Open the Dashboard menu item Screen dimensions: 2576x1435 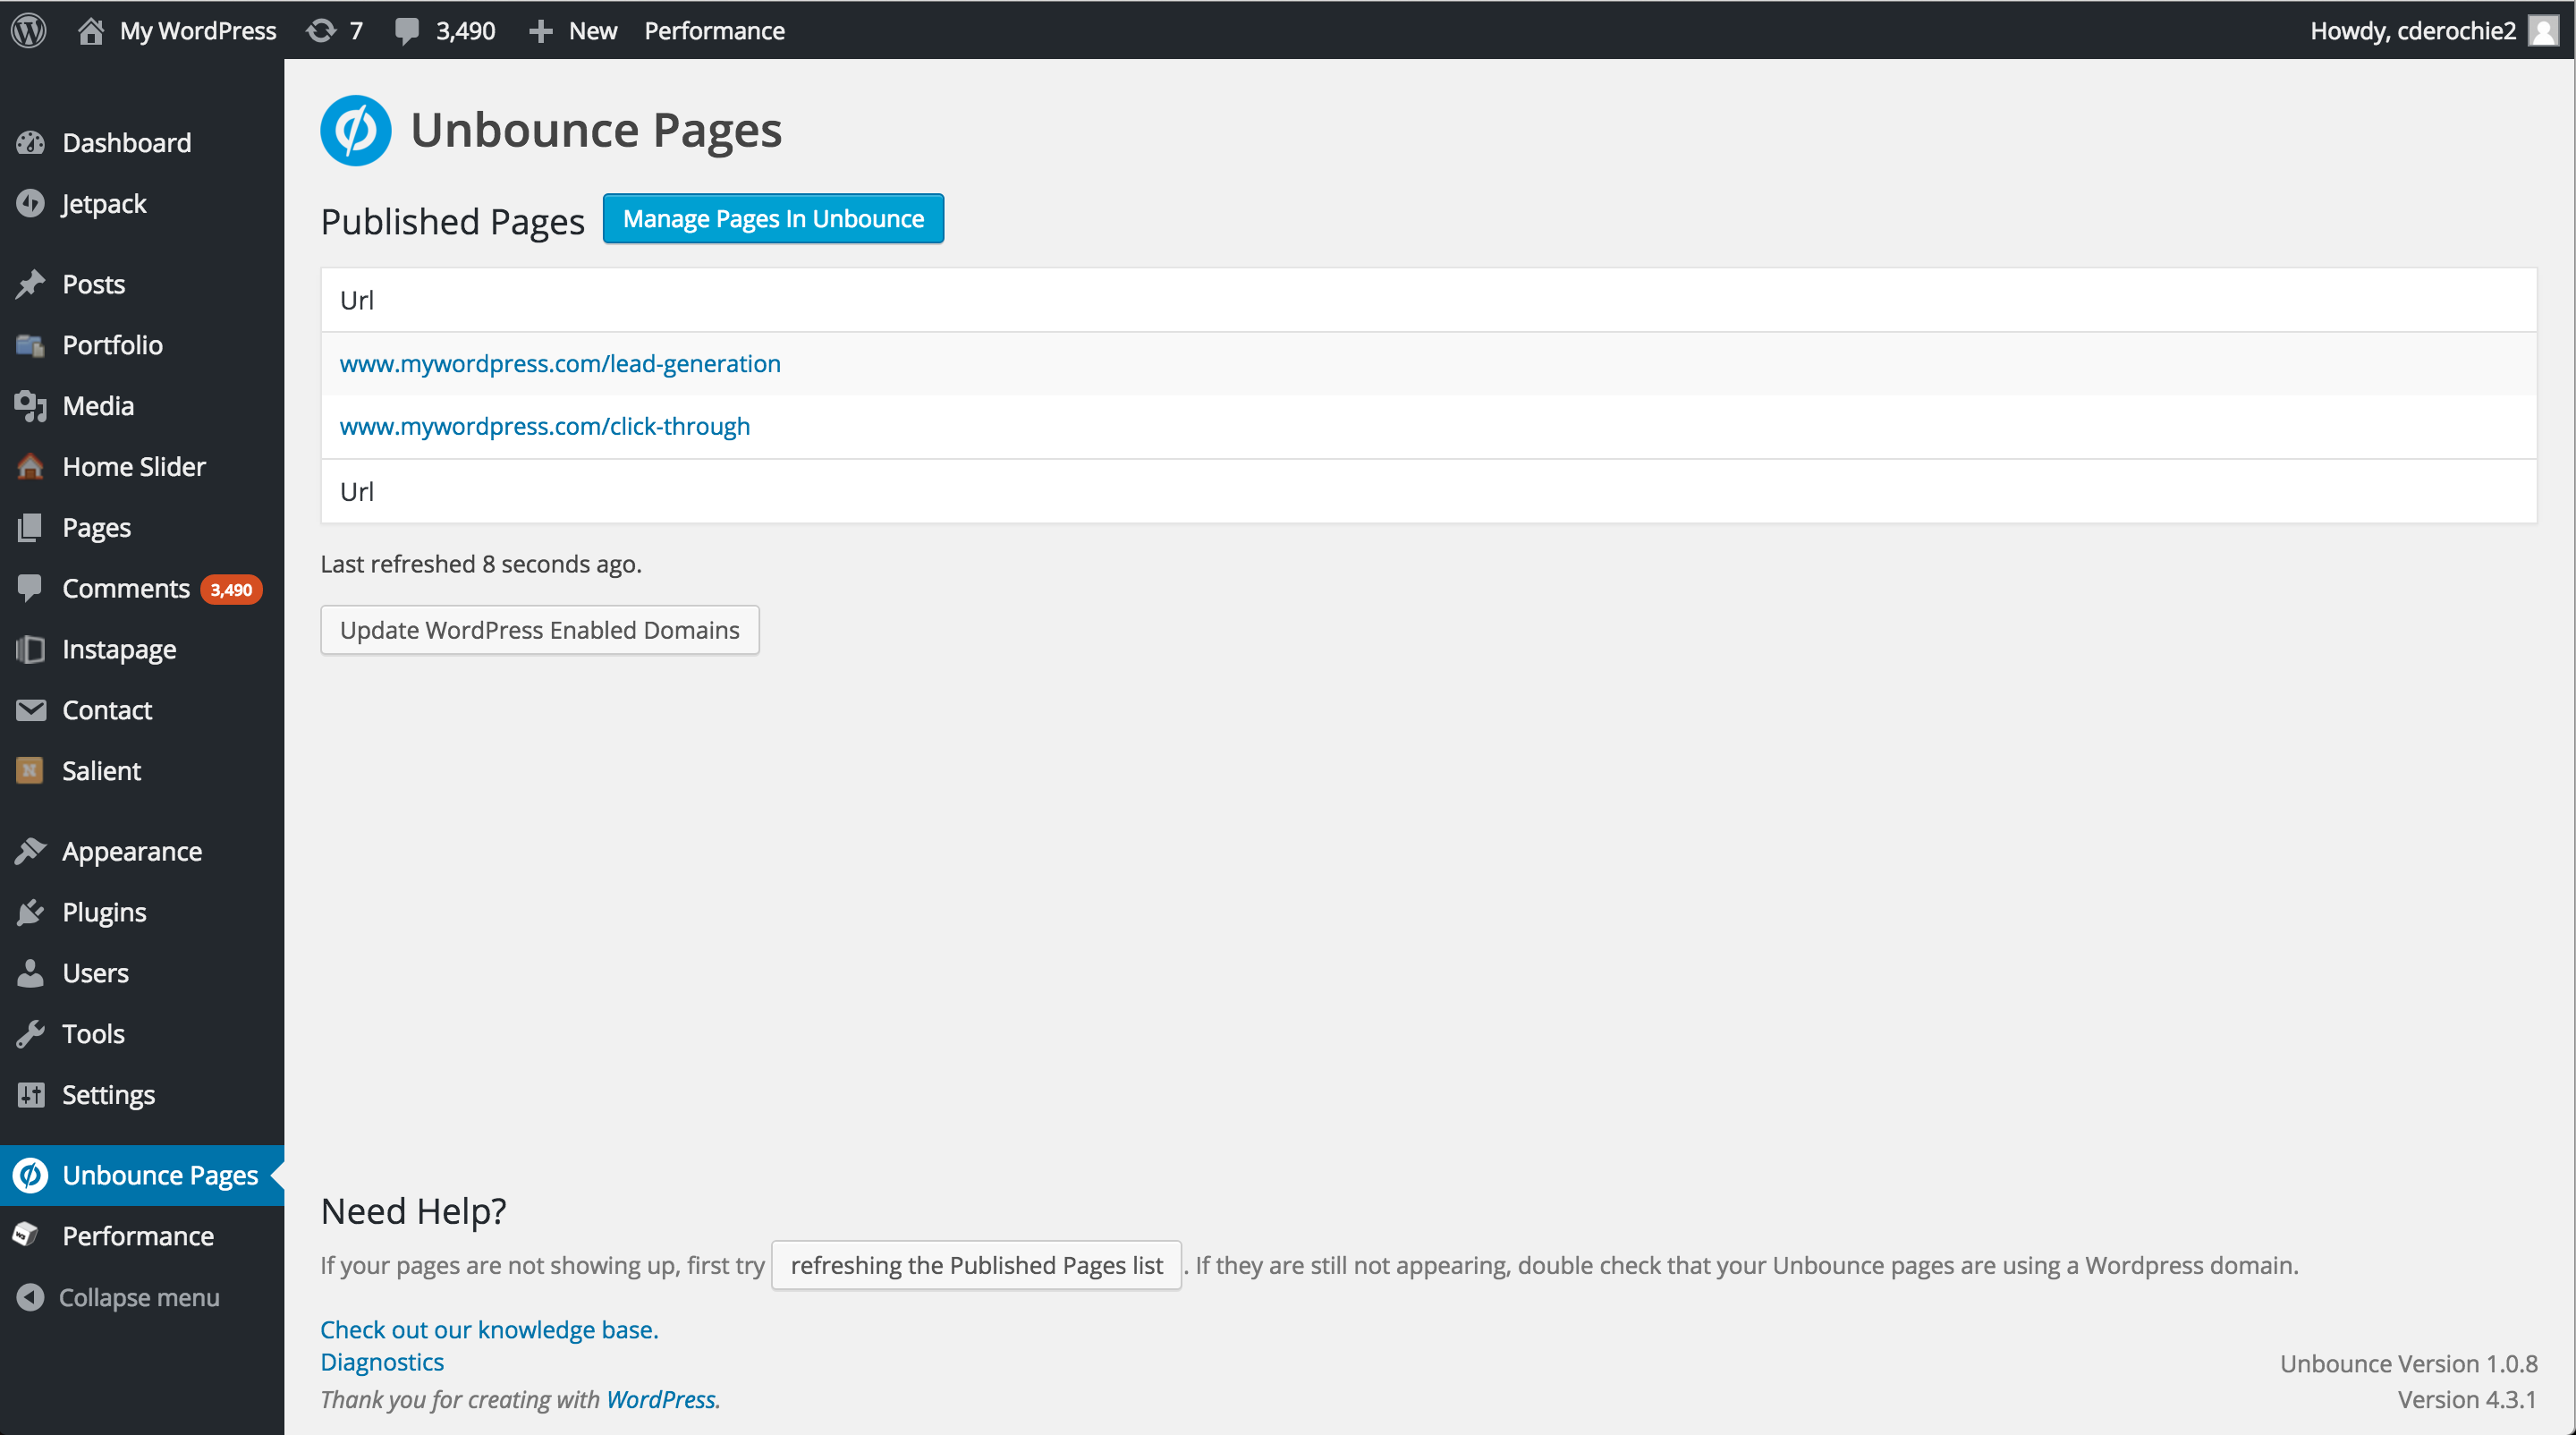pos(126,143)
